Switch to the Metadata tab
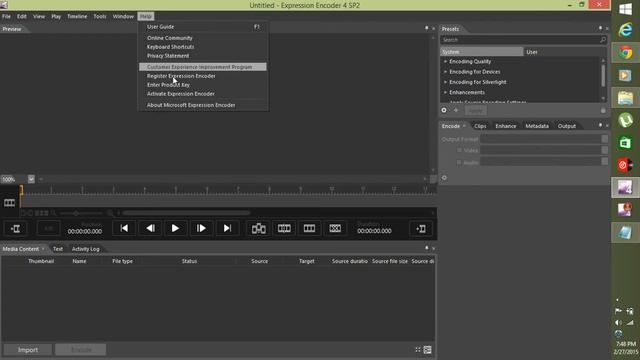Screen dimensions: 640x360 coord(537,126)
